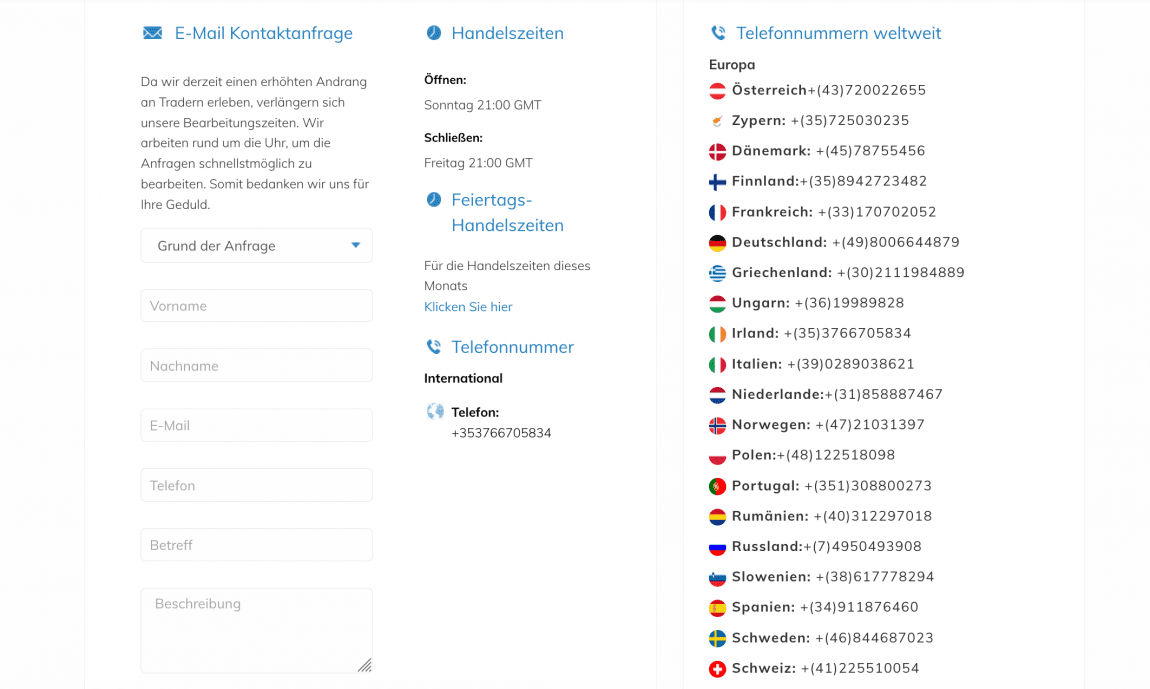Open the Grund der Anfrage dropdown
Image resolution: width=1150 pixels, height=689 pixels.
coord(256,246)
